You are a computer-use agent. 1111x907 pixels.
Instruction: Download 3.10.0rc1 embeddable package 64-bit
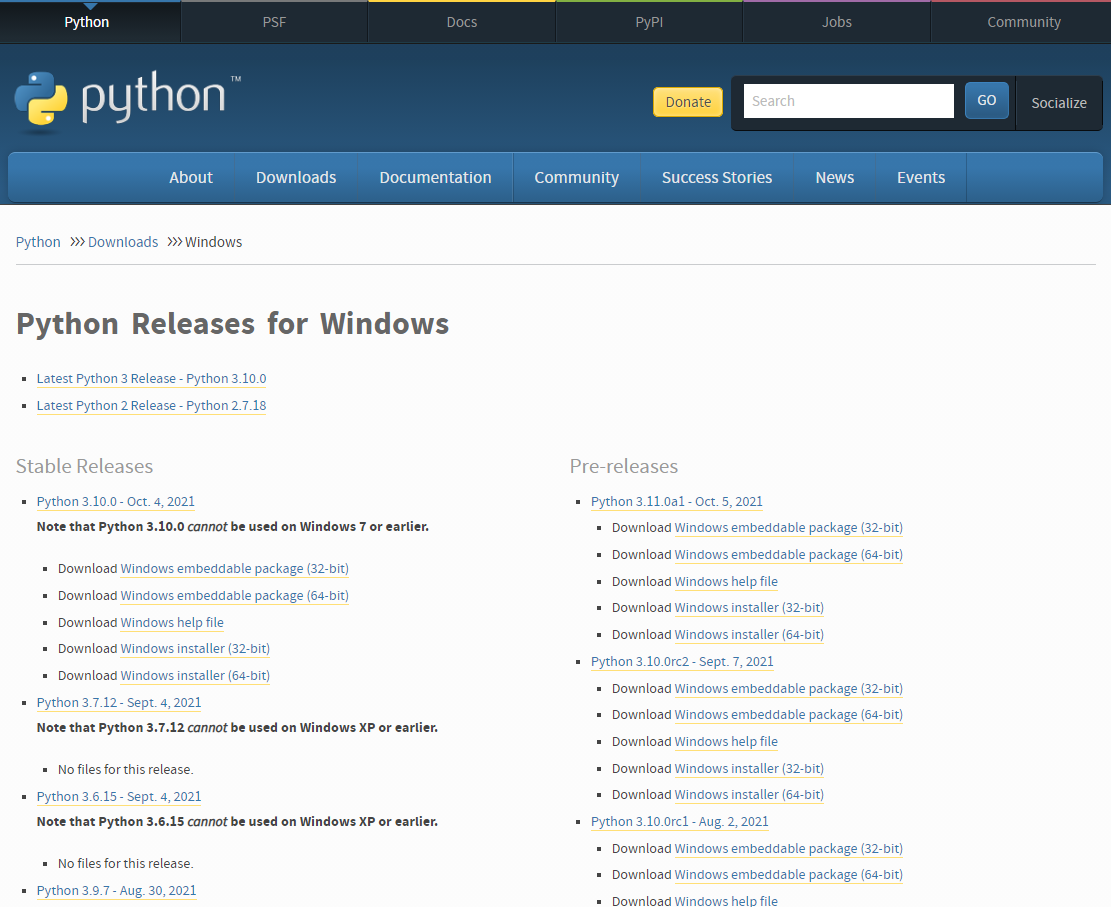(789, 875)
